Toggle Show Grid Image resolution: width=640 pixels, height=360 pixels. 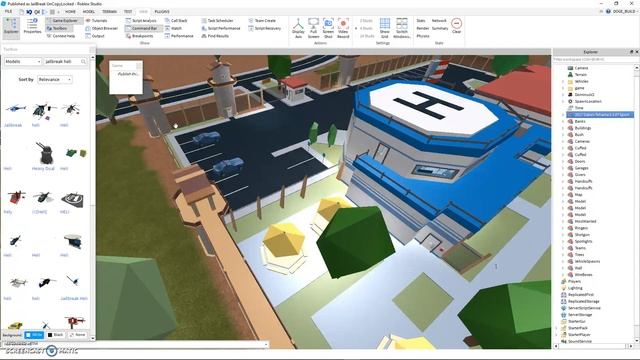[384, 28]
